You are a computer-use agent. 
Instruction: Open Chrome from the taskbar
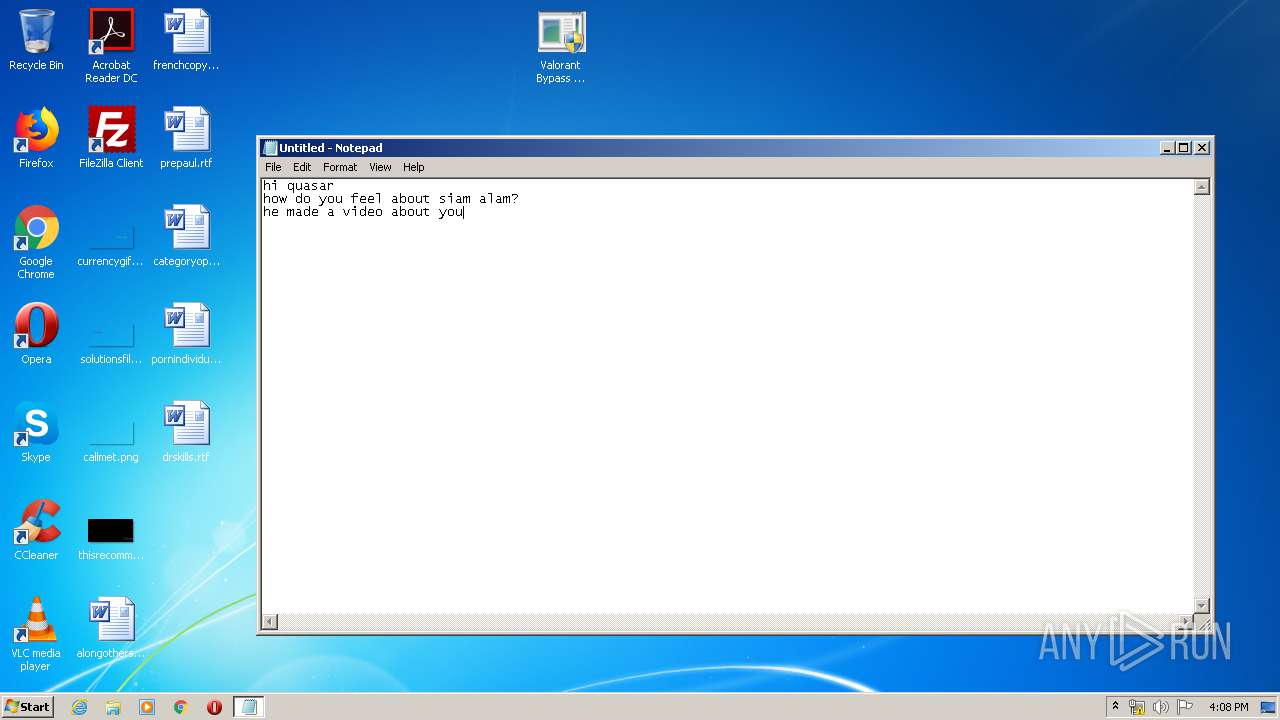point(181,707)
